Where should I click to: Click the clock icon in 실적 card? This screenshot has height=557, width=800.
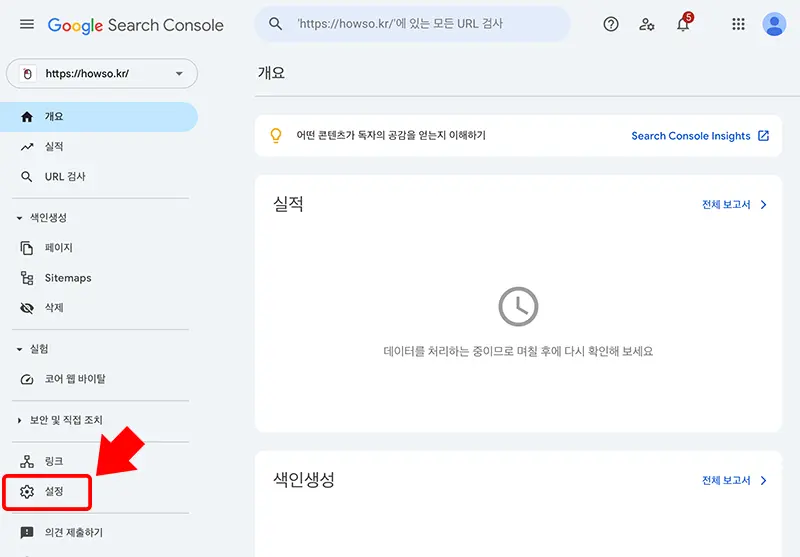518,307
